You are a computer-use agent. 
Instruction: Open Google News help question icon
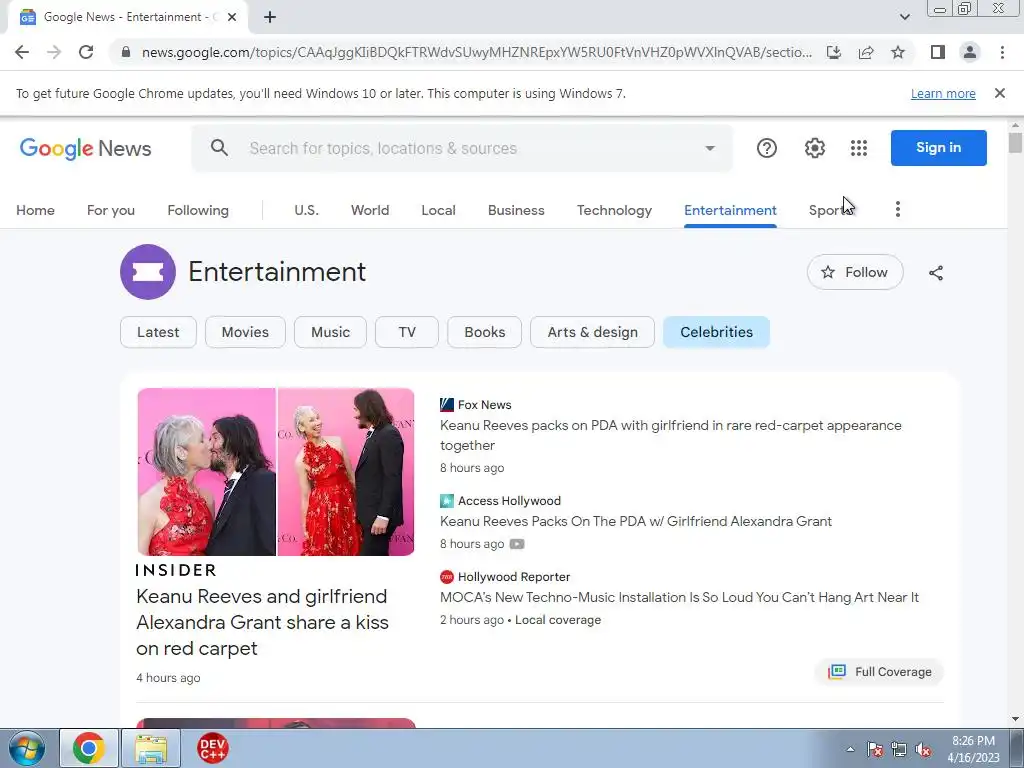(767, 148)
